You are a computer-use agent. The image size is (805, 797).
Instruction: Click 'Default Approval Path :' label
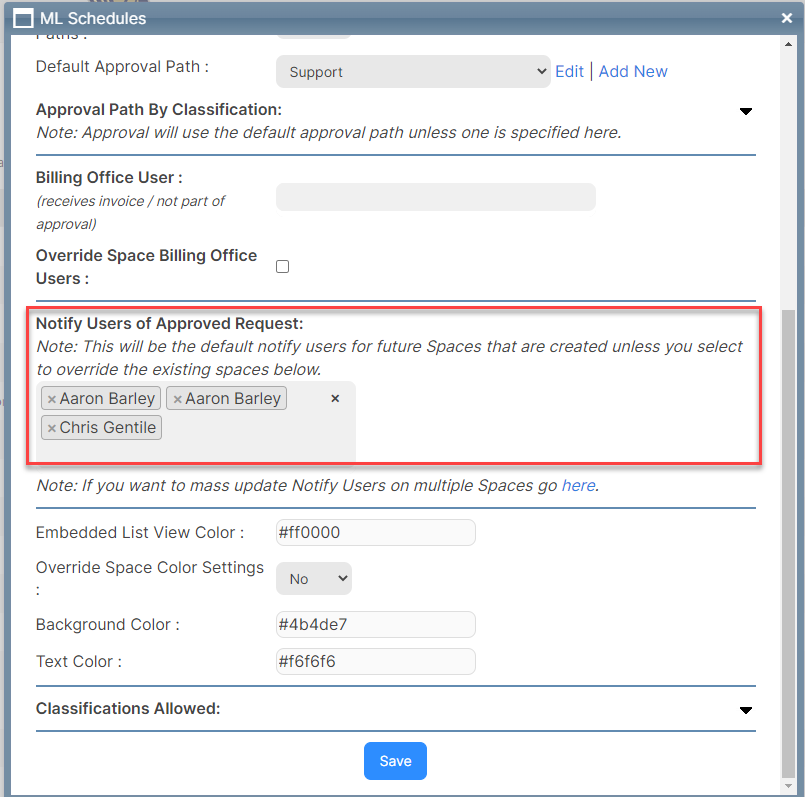122,67
